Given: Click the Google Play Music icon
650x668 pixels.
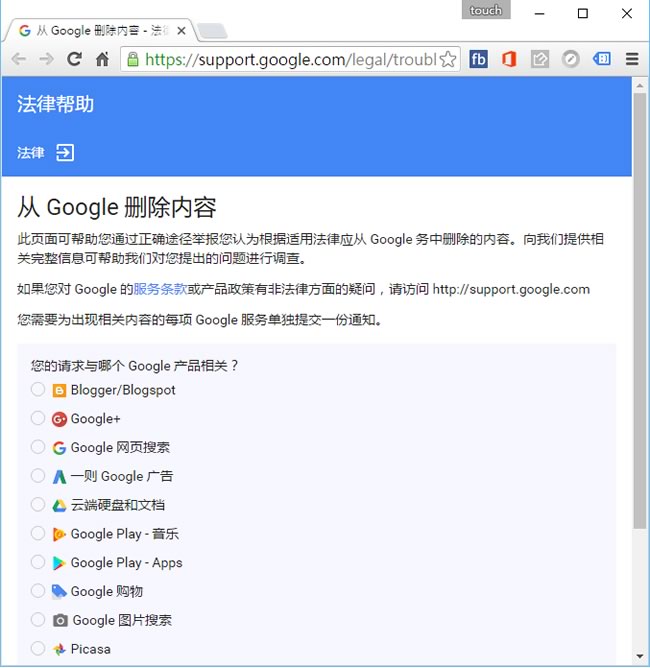Looking at the screenshot, I should click(59, 534).
